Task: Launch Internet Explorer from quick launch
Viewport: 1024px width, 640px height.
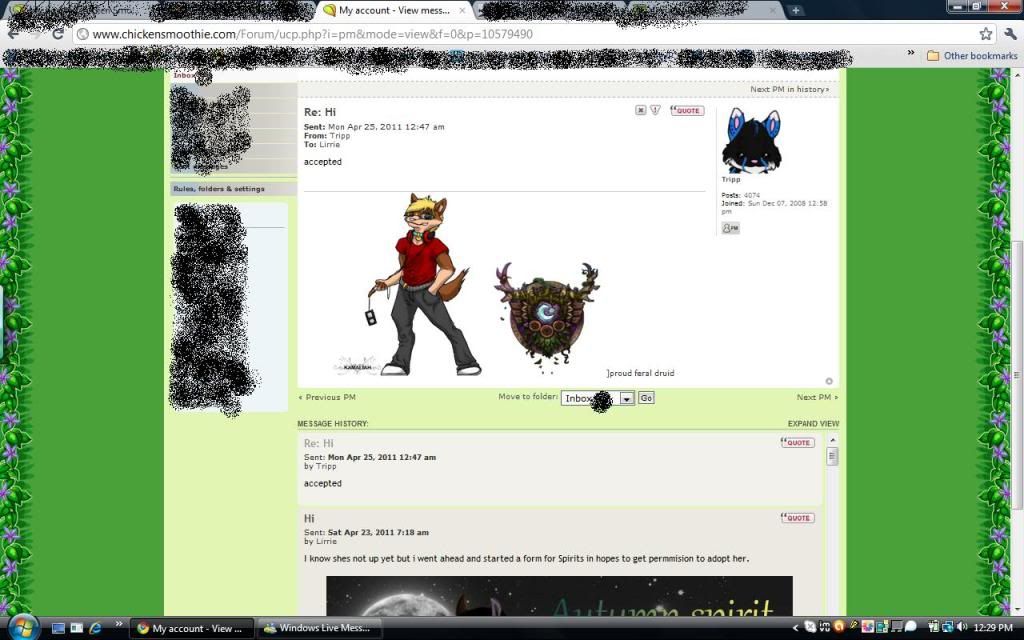Action: [x=95, y=628]
